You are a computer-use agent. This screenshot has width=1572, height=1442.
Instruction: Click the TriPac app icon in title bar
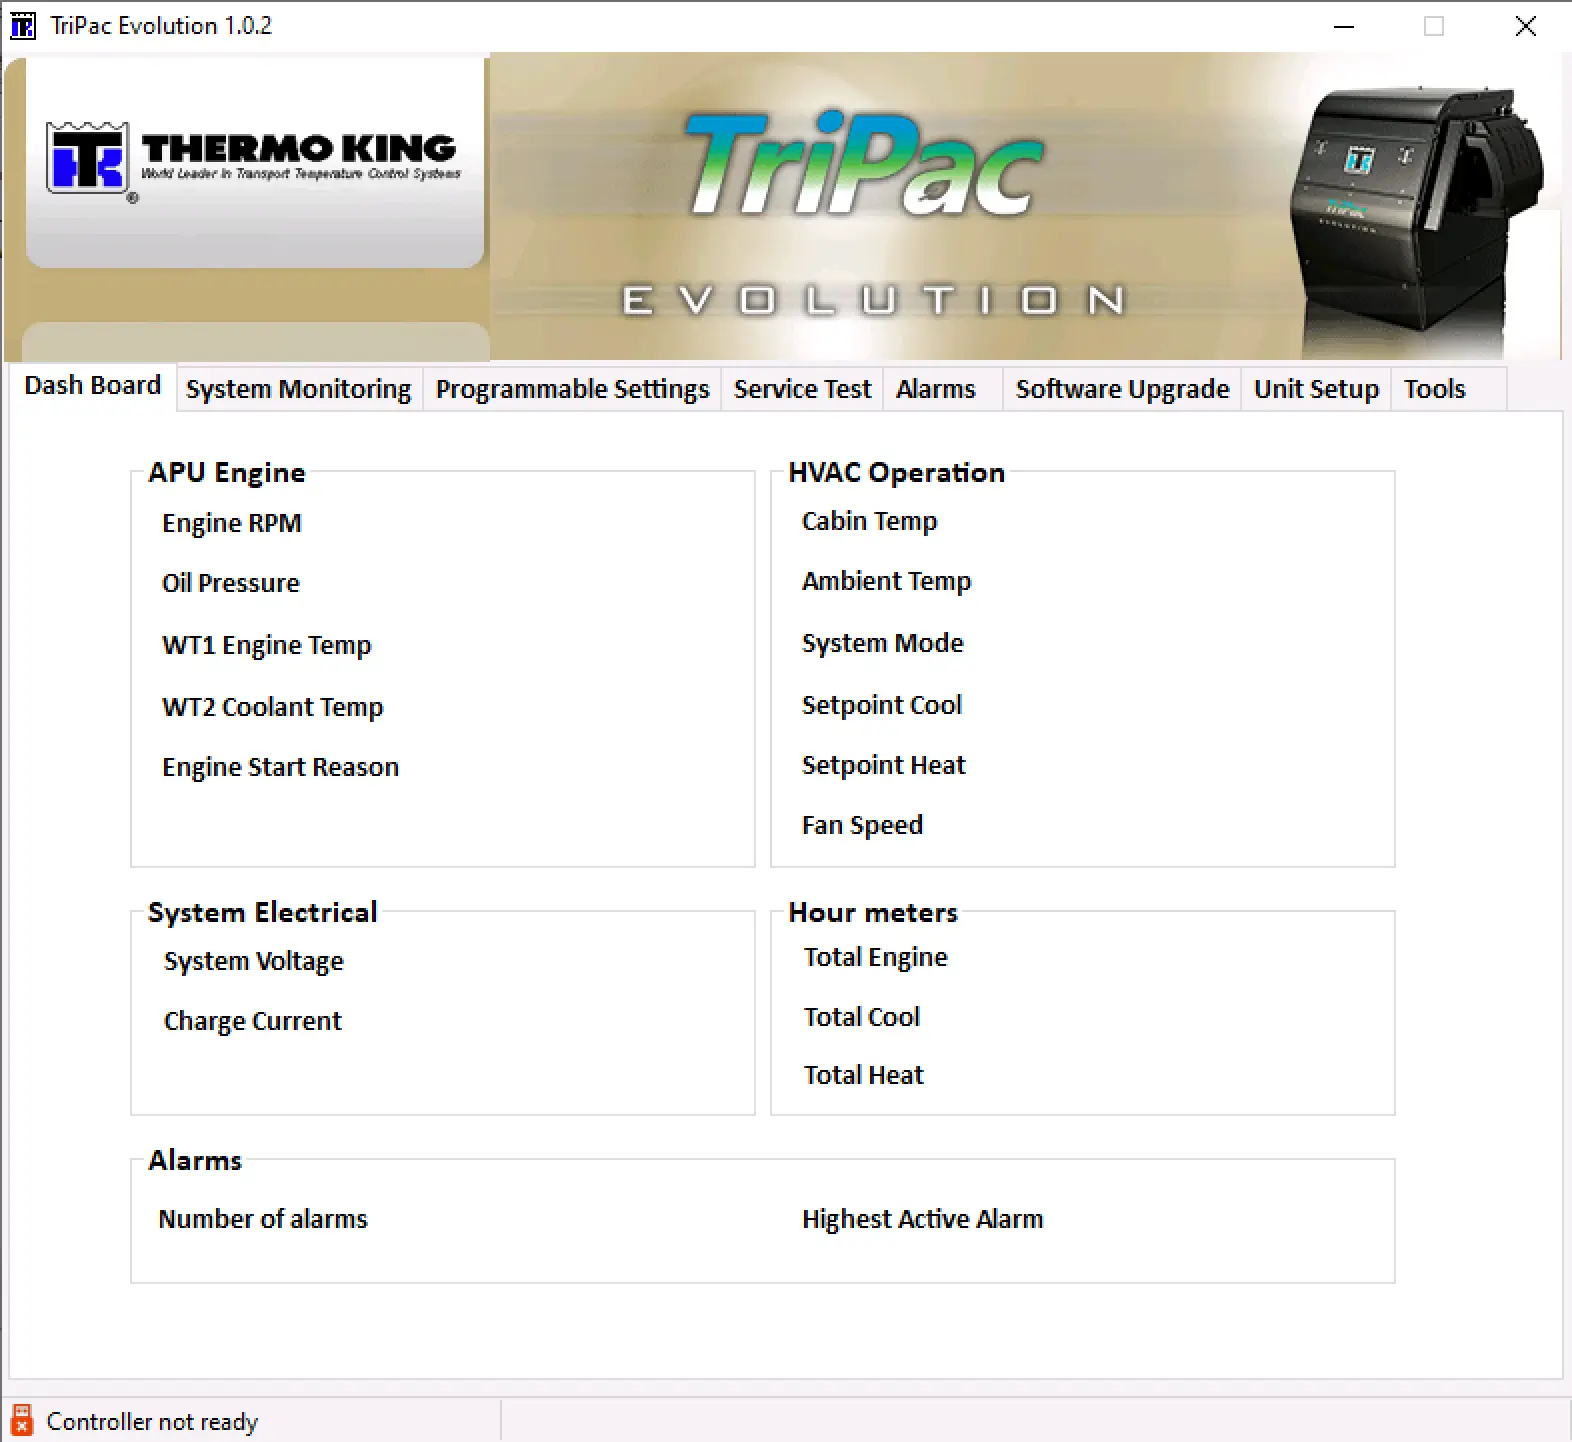pos(22,26)
